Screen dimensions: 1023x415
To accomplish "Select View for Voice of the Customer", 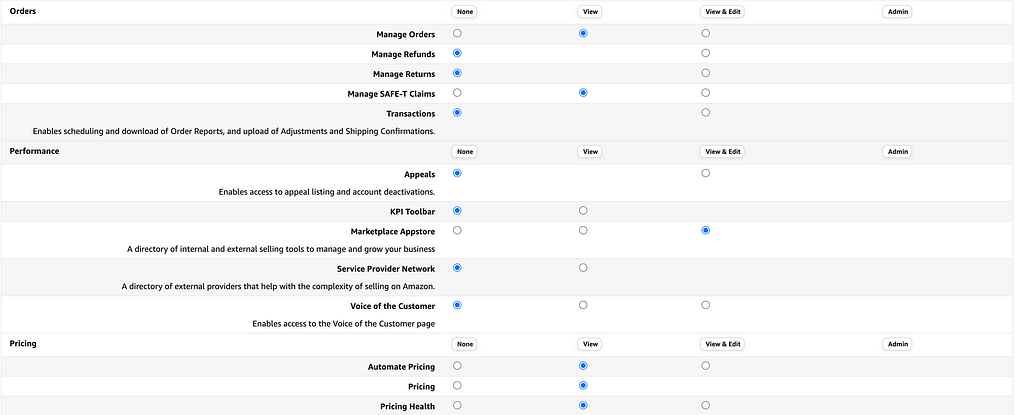I will (583, 305).
